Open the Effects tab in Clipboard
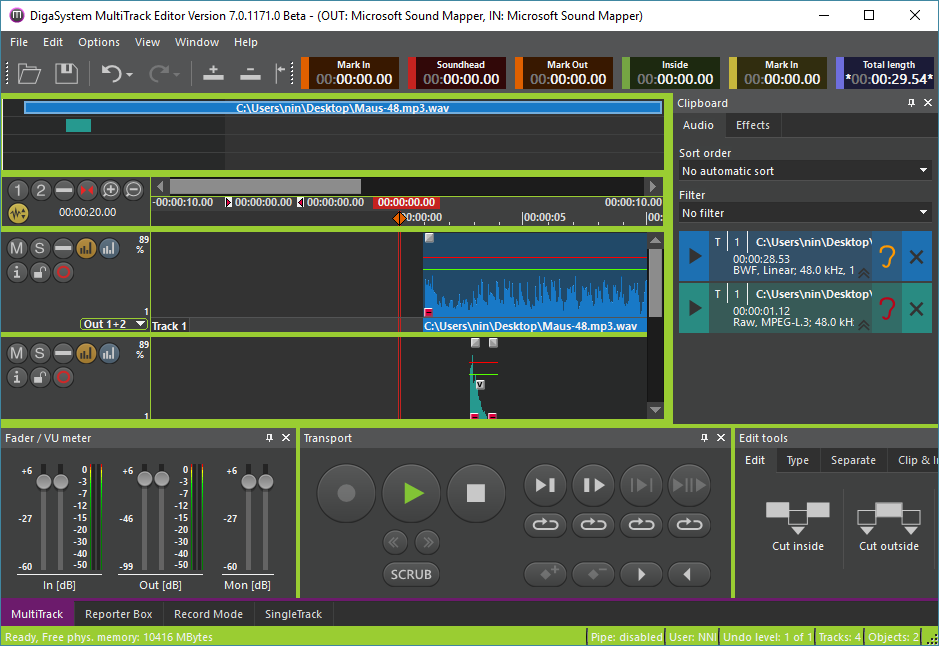The height and width of the screenshot is (646, 939). (752, 125)
